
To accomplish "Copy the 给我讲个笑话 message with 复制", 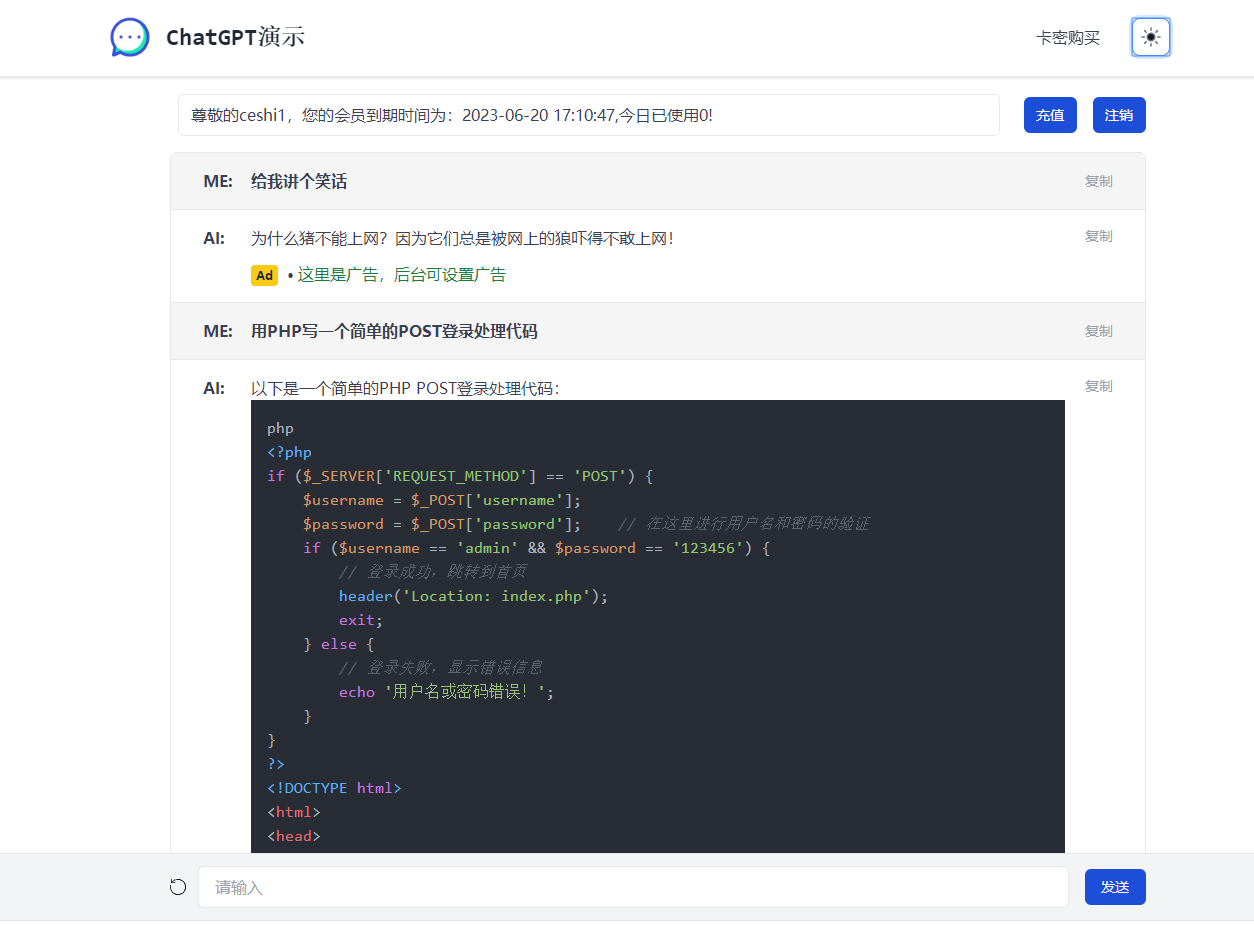I will point(1098,181).
